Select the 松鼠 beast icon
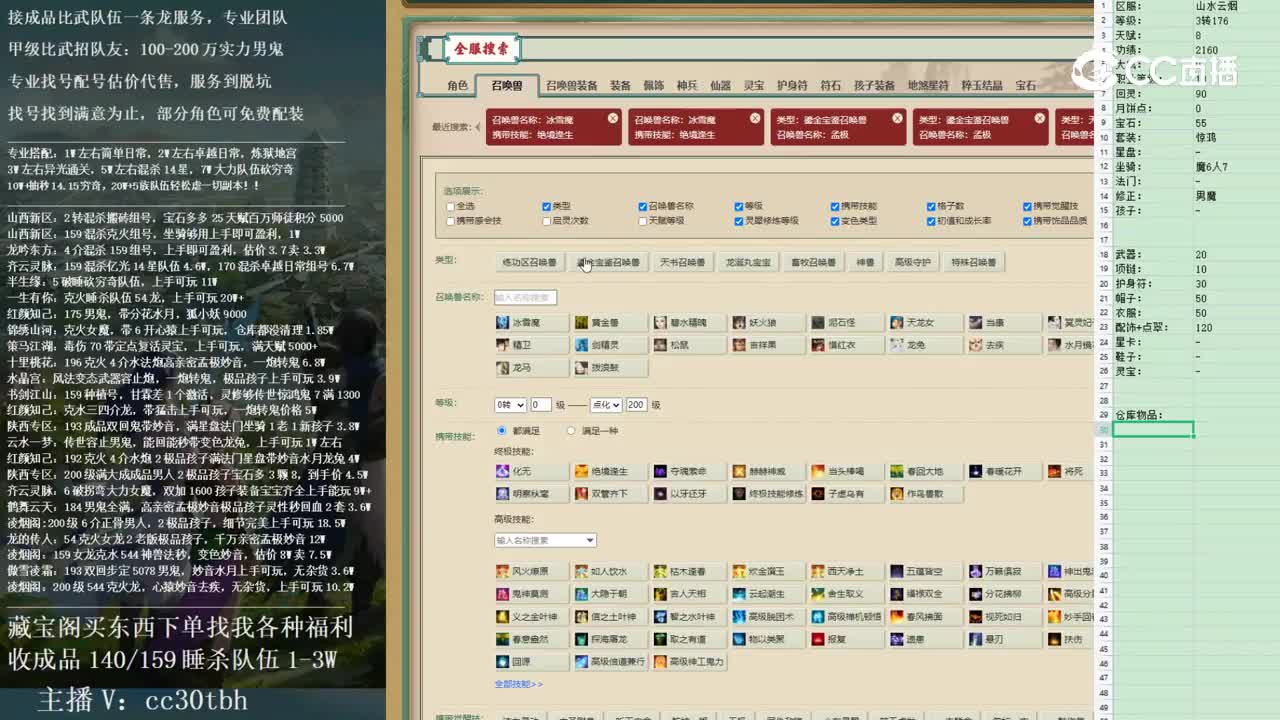 pos(688,345)
